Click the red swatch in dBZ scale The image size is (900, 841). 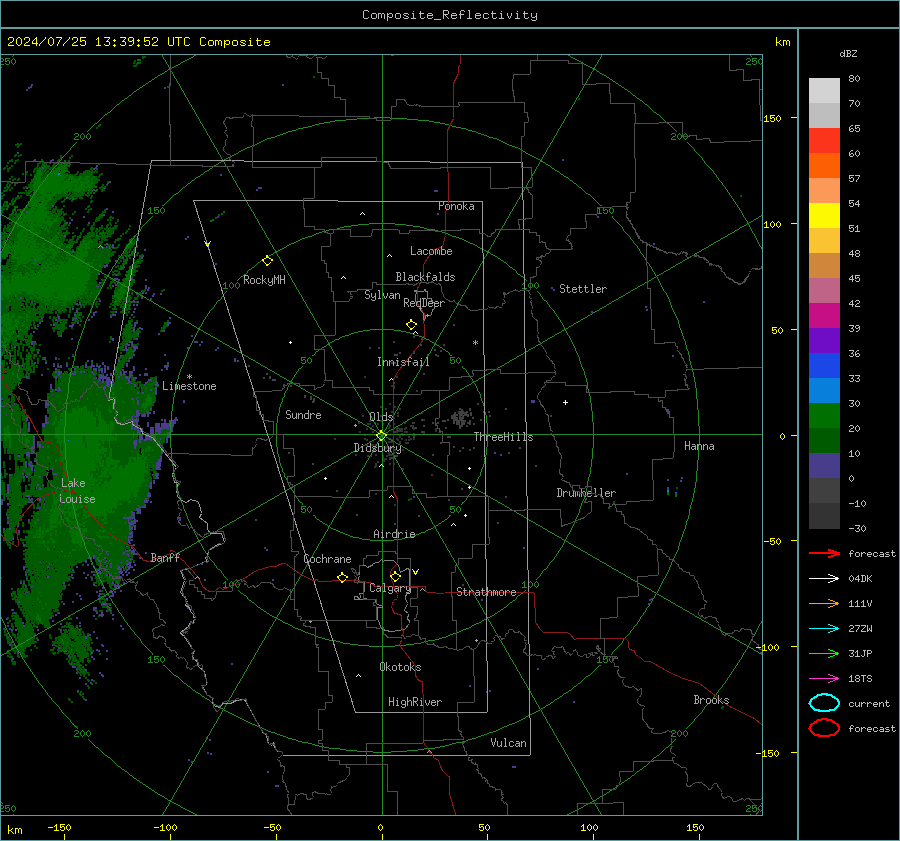point(824,141)
